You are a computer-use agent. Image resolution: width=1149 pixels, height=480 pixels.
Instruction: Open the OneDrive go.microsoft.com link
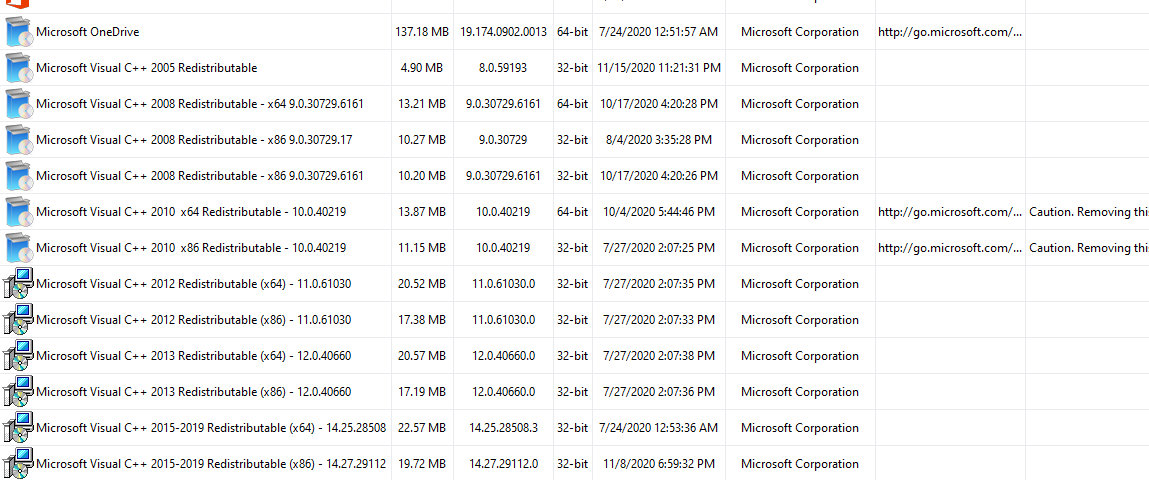point(949,32)
